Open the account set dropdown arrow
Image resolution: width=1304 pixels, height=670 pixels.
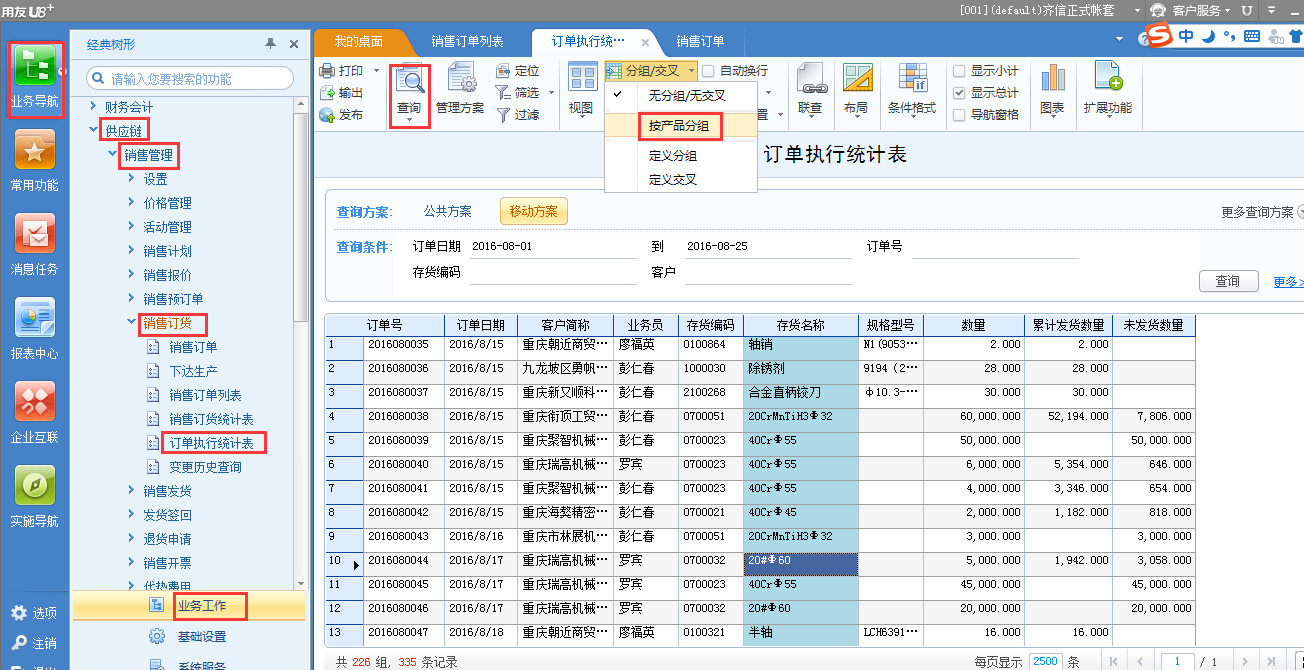click(x=1136, y=10)
